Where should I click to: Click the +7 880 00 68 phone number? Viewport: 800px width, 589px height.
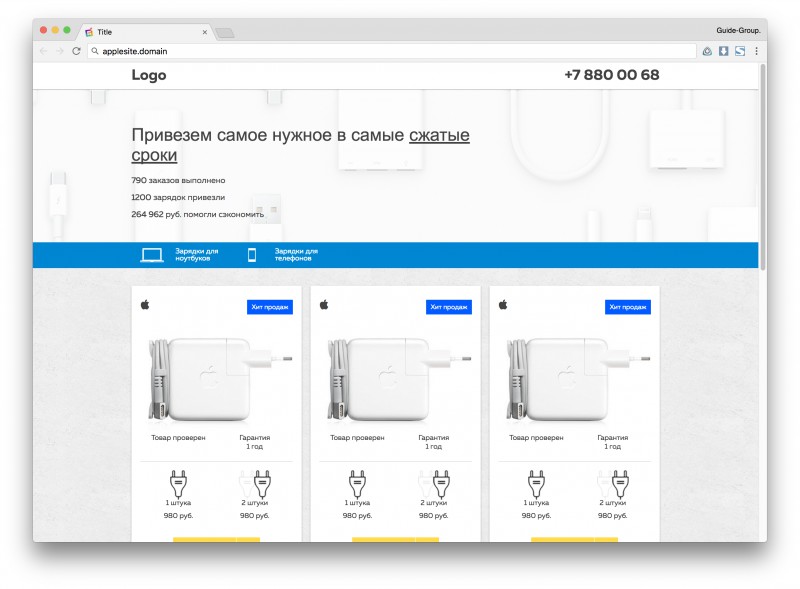pos(612,75)
